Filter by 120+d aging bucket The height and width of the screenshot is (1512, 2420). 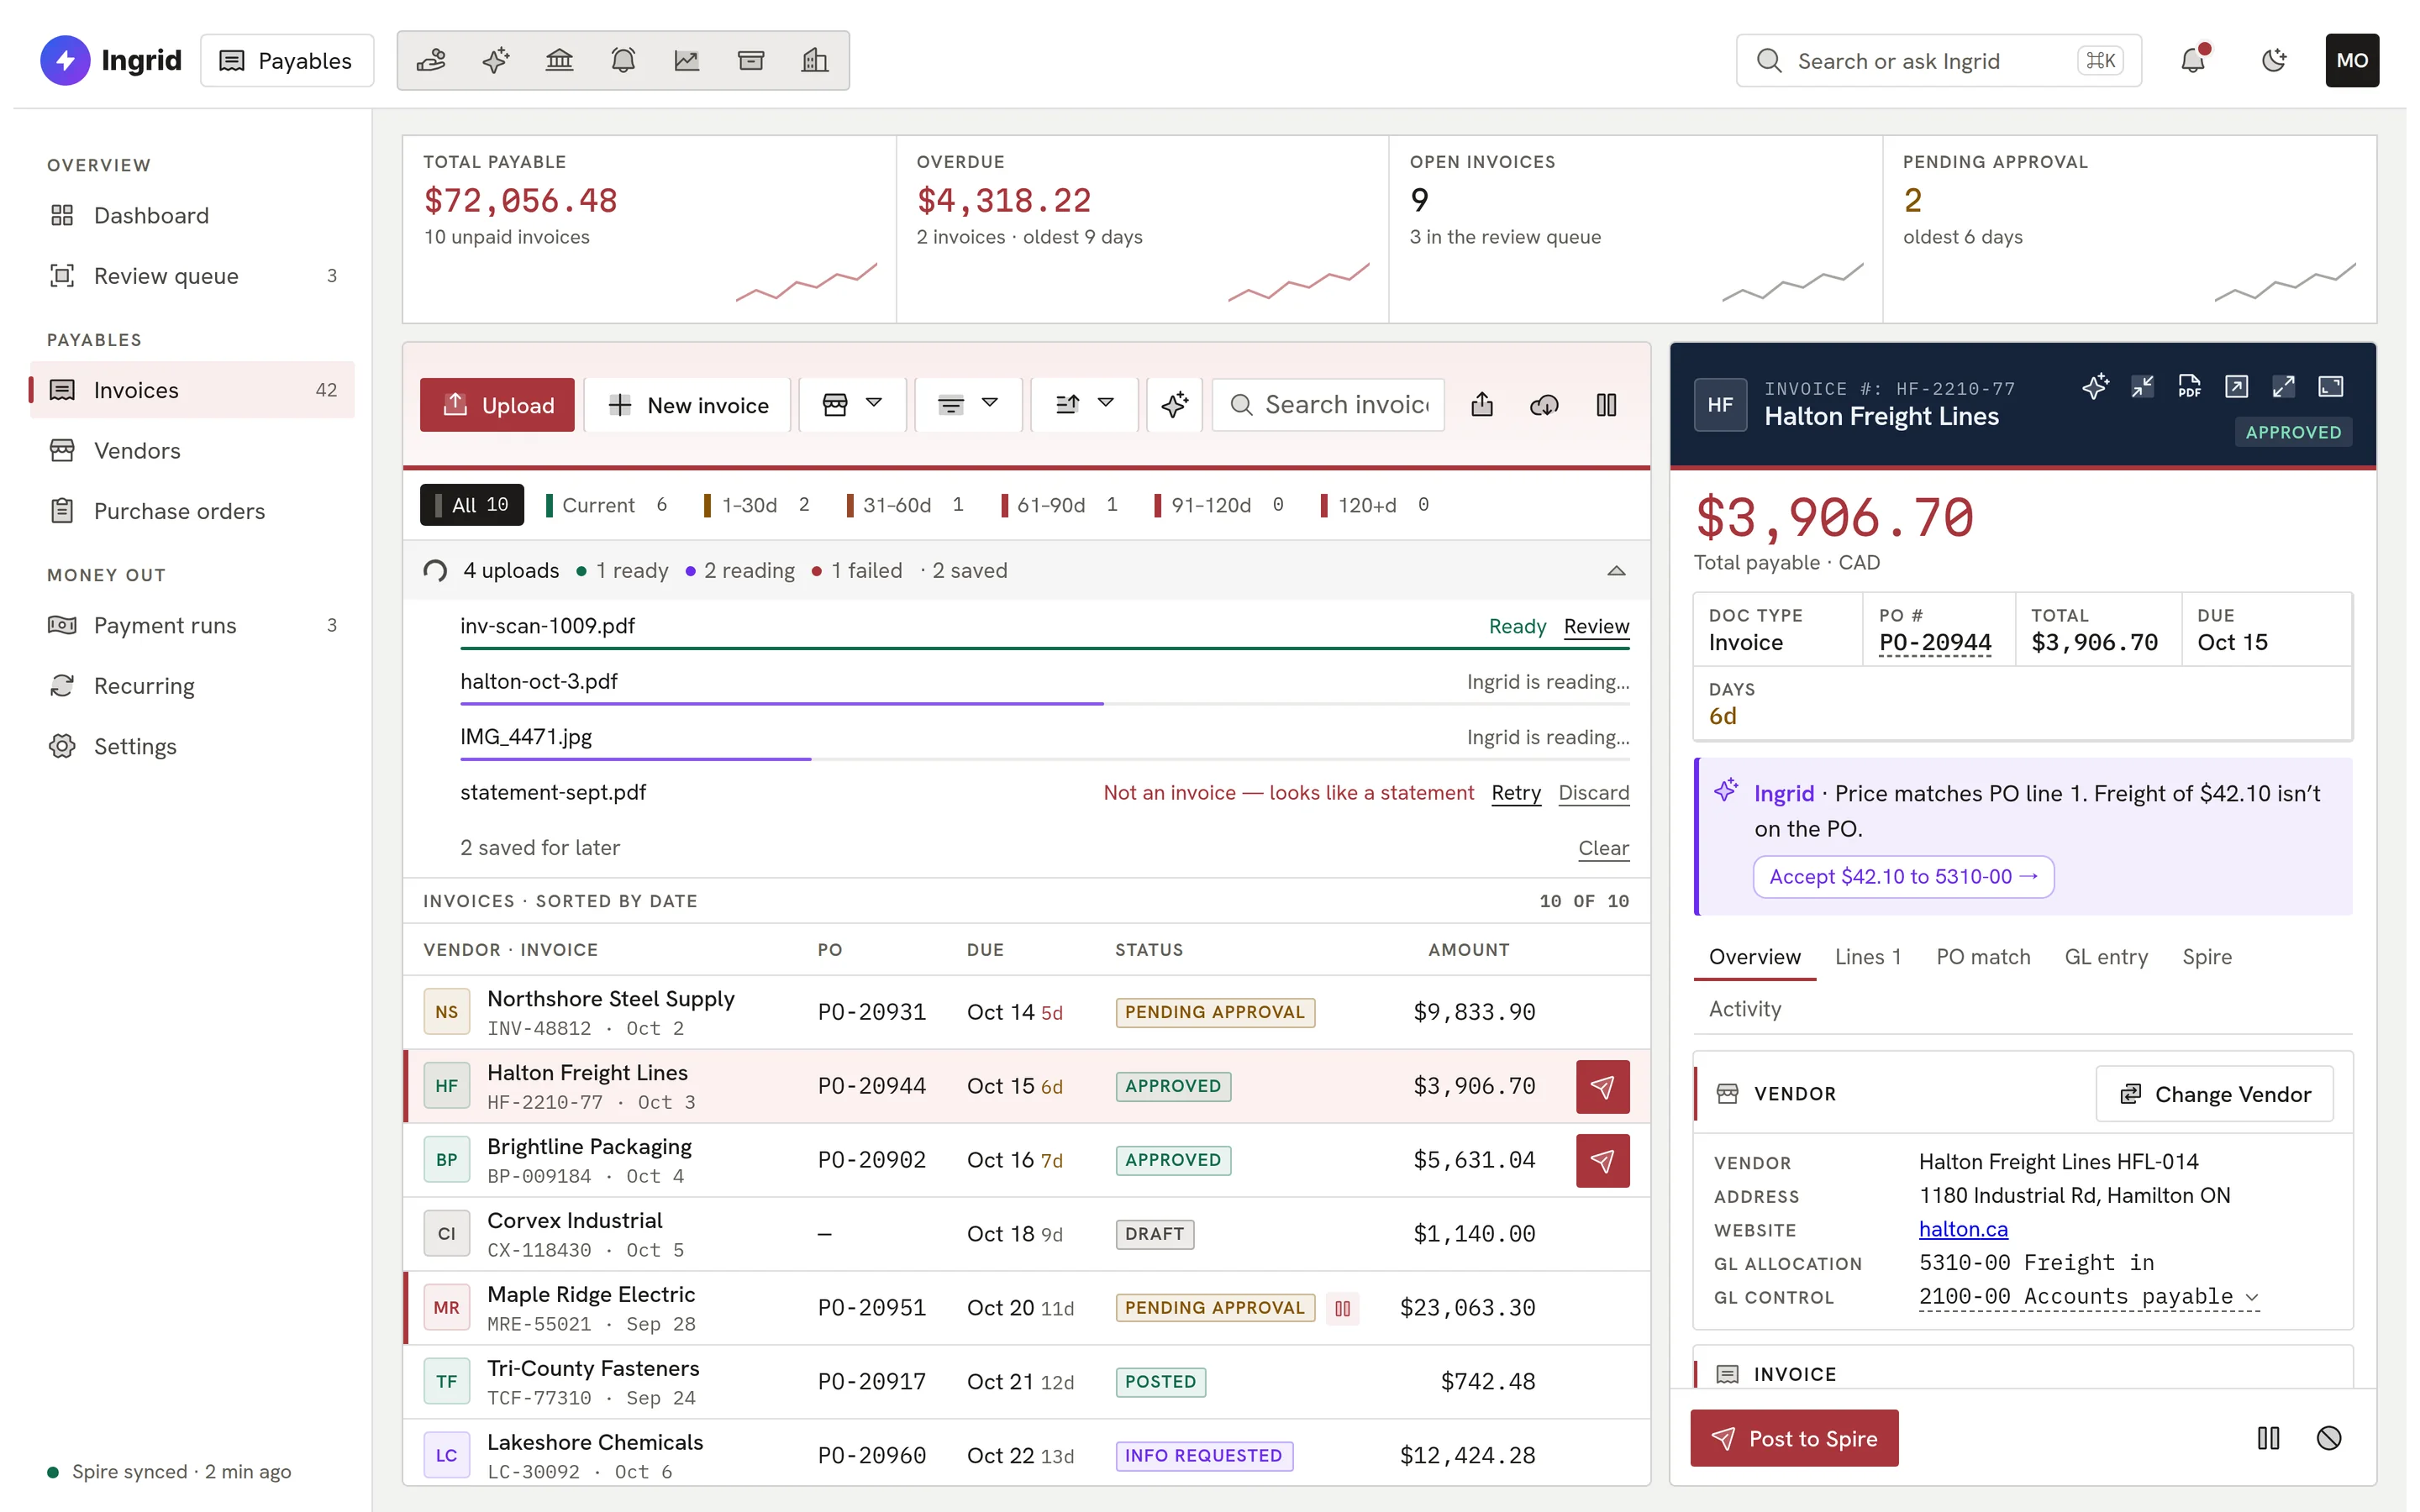pyautogui.click(x=1376, y=505)
